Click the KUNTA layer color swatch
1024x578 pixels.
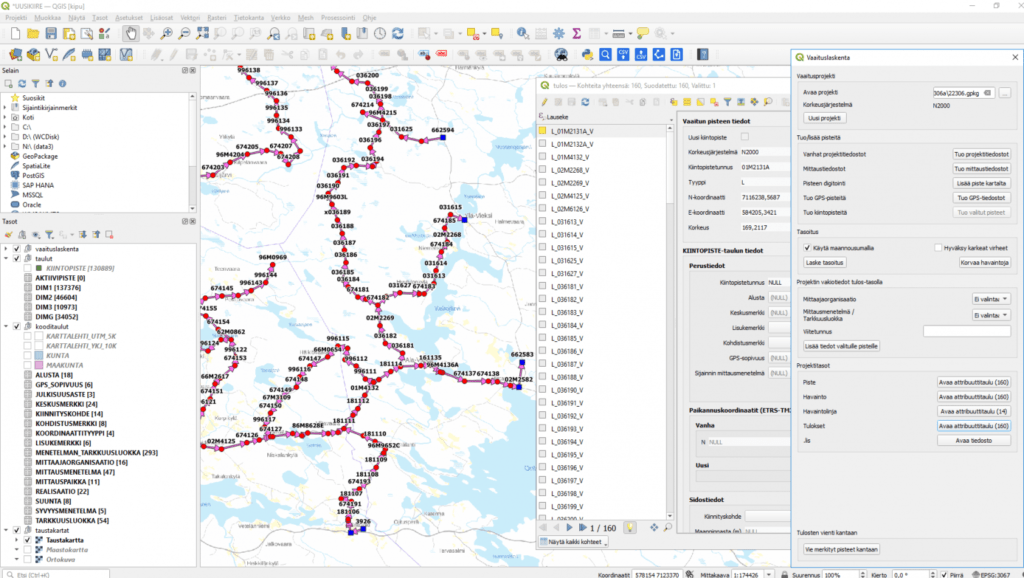click(39, 354)
